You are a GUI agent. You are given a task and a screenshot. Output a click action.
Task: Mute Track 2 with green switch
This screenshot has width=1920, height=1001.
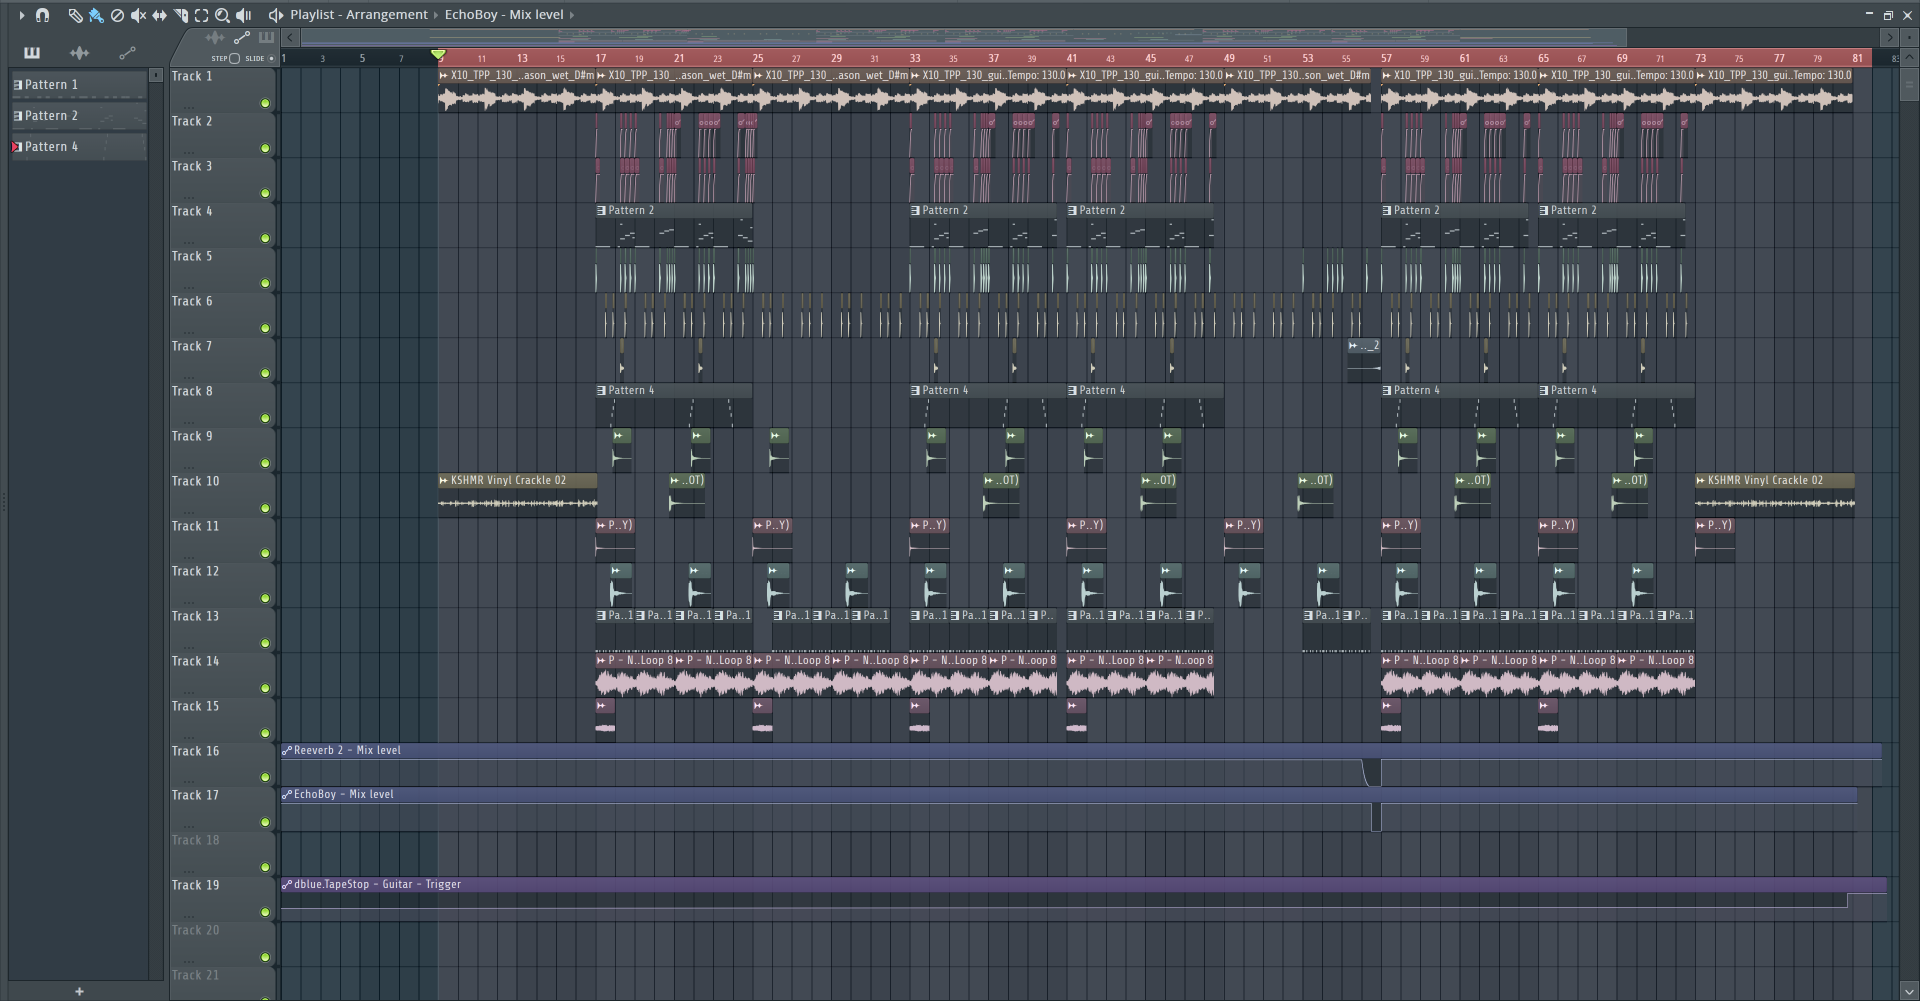pos(265,148)
